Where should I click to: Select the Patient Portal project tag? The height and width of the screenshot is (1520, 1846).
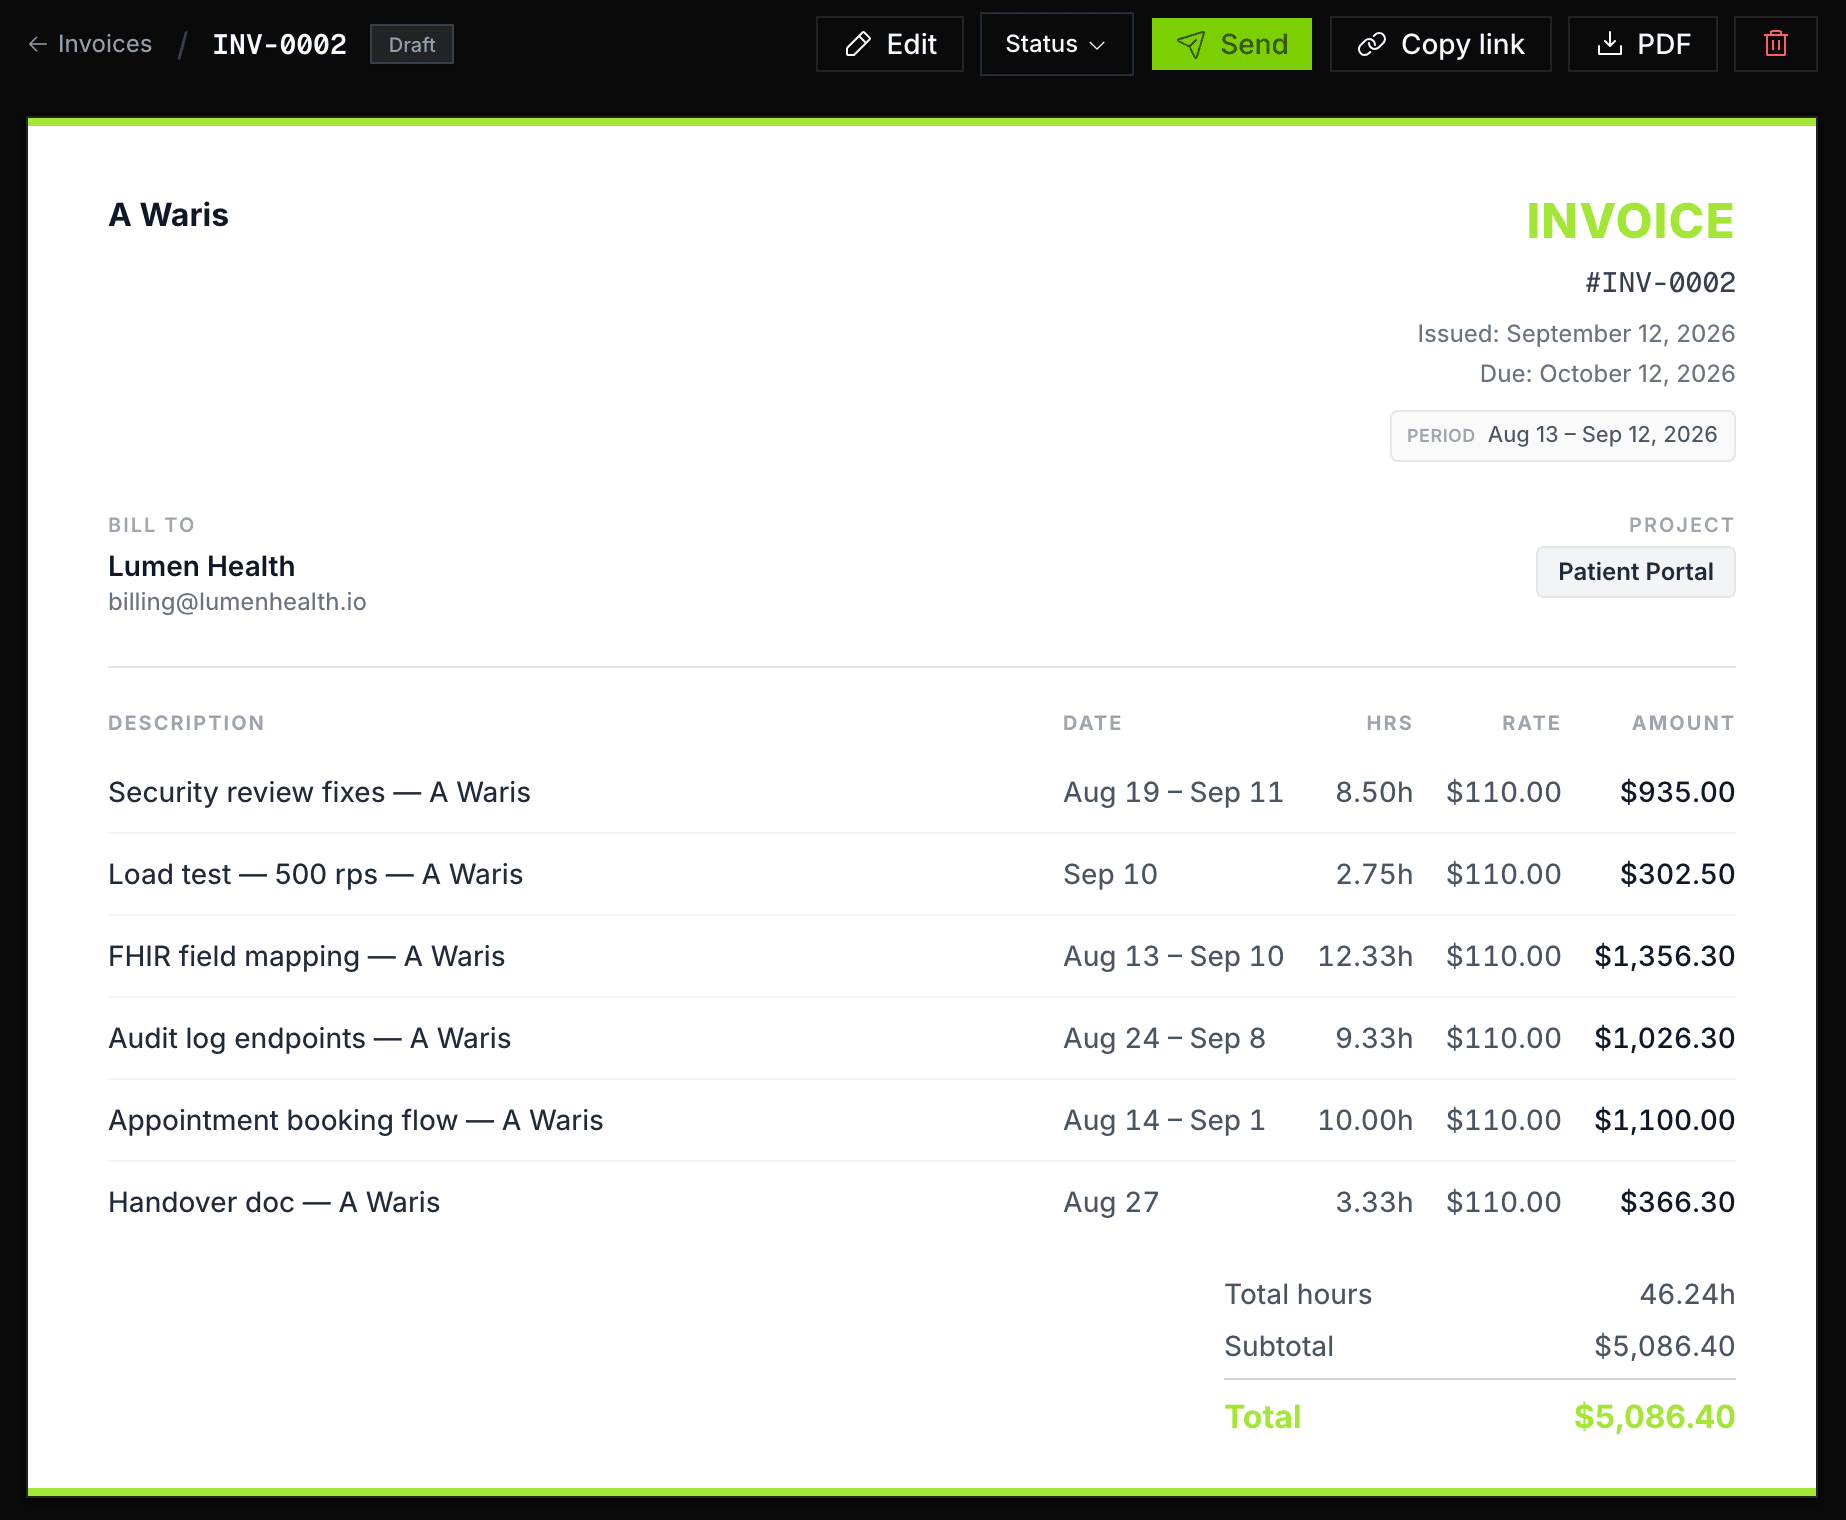pyautogui.click(x=1636, y=572)
